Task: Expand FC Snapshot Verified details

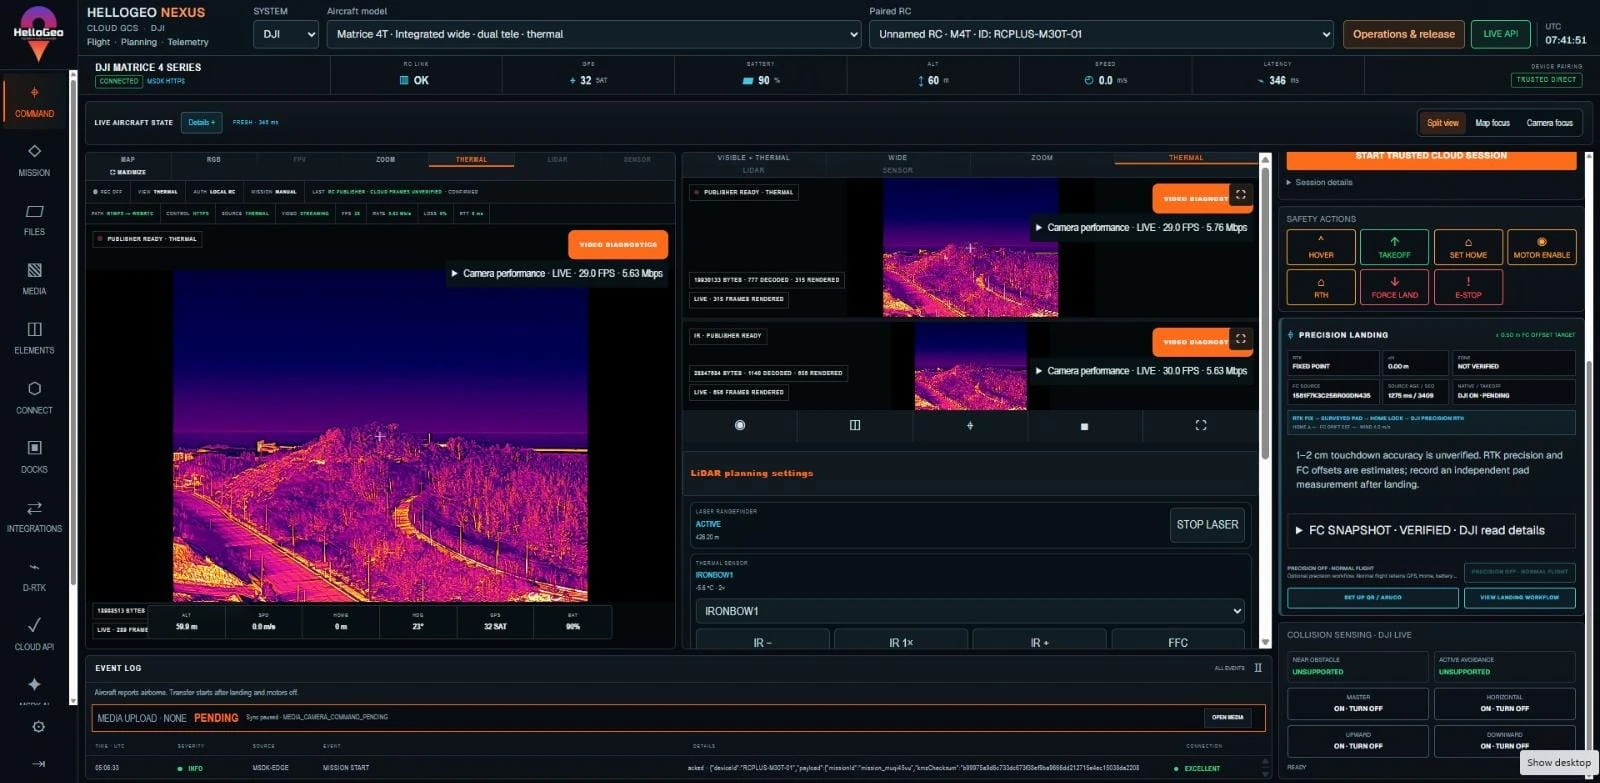Action: (x=1431, y=531)
